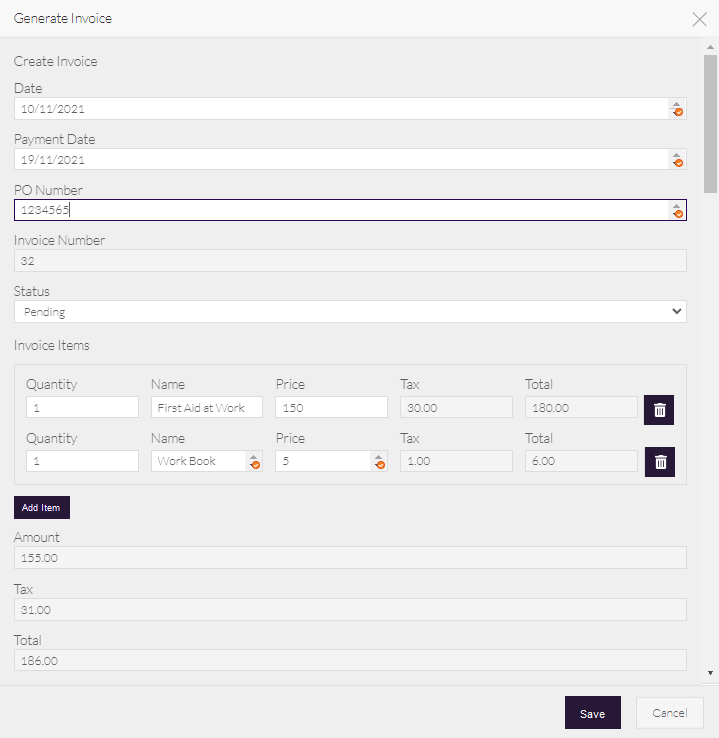The height and width of the screenshot is (738, 719).
Task: Save the invoice
Action: (592, 713)
